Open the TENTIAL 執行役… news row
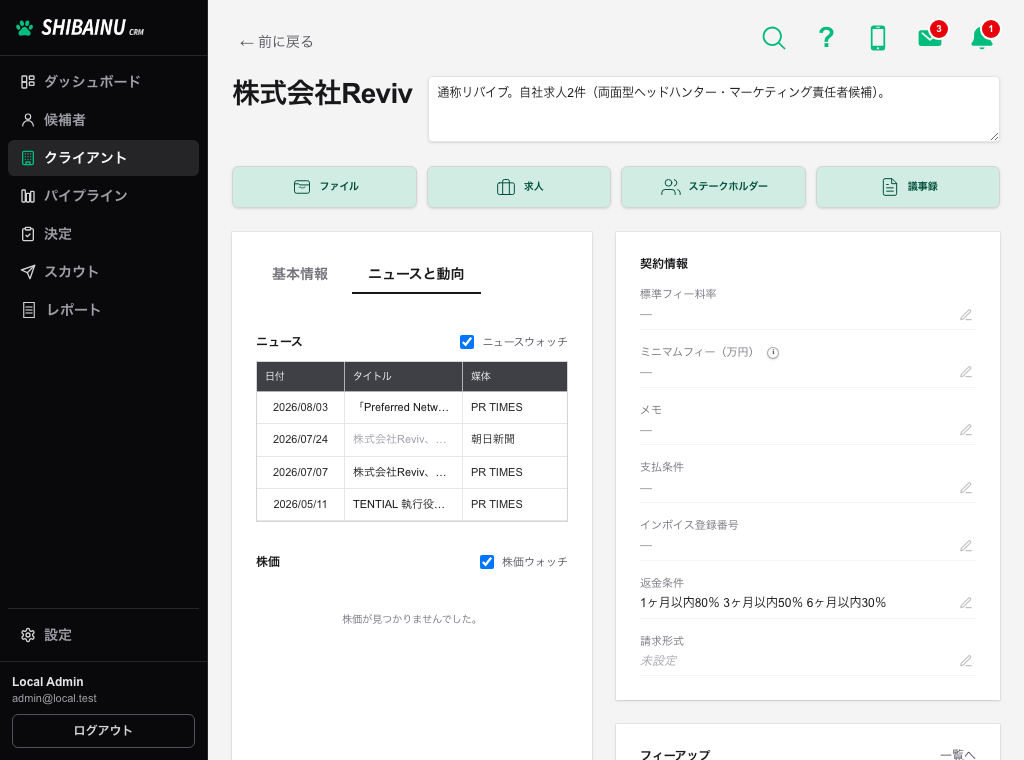Image resolution: width=1024 pixels, height=760 pixels. 412,505
